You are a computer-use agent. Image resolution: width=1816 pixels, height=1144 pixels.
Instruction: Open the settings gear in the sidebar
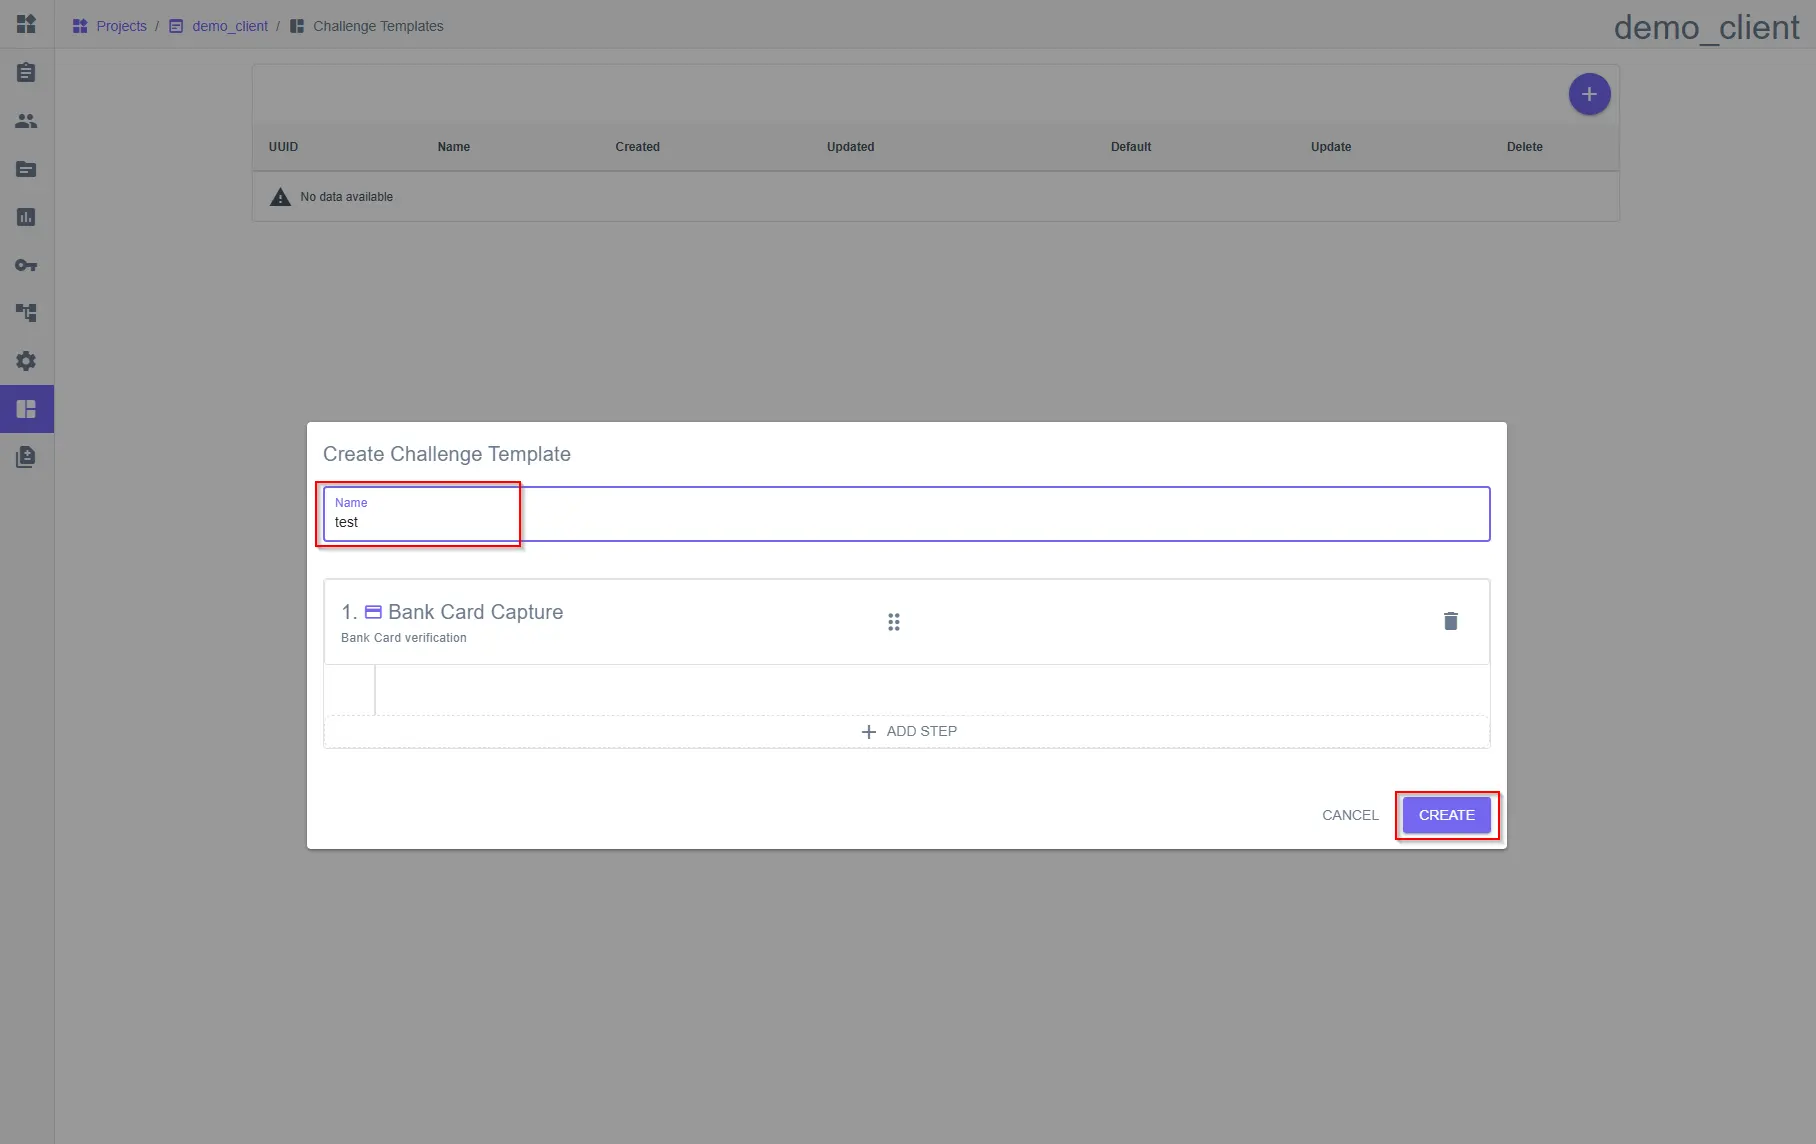point(26,361)
